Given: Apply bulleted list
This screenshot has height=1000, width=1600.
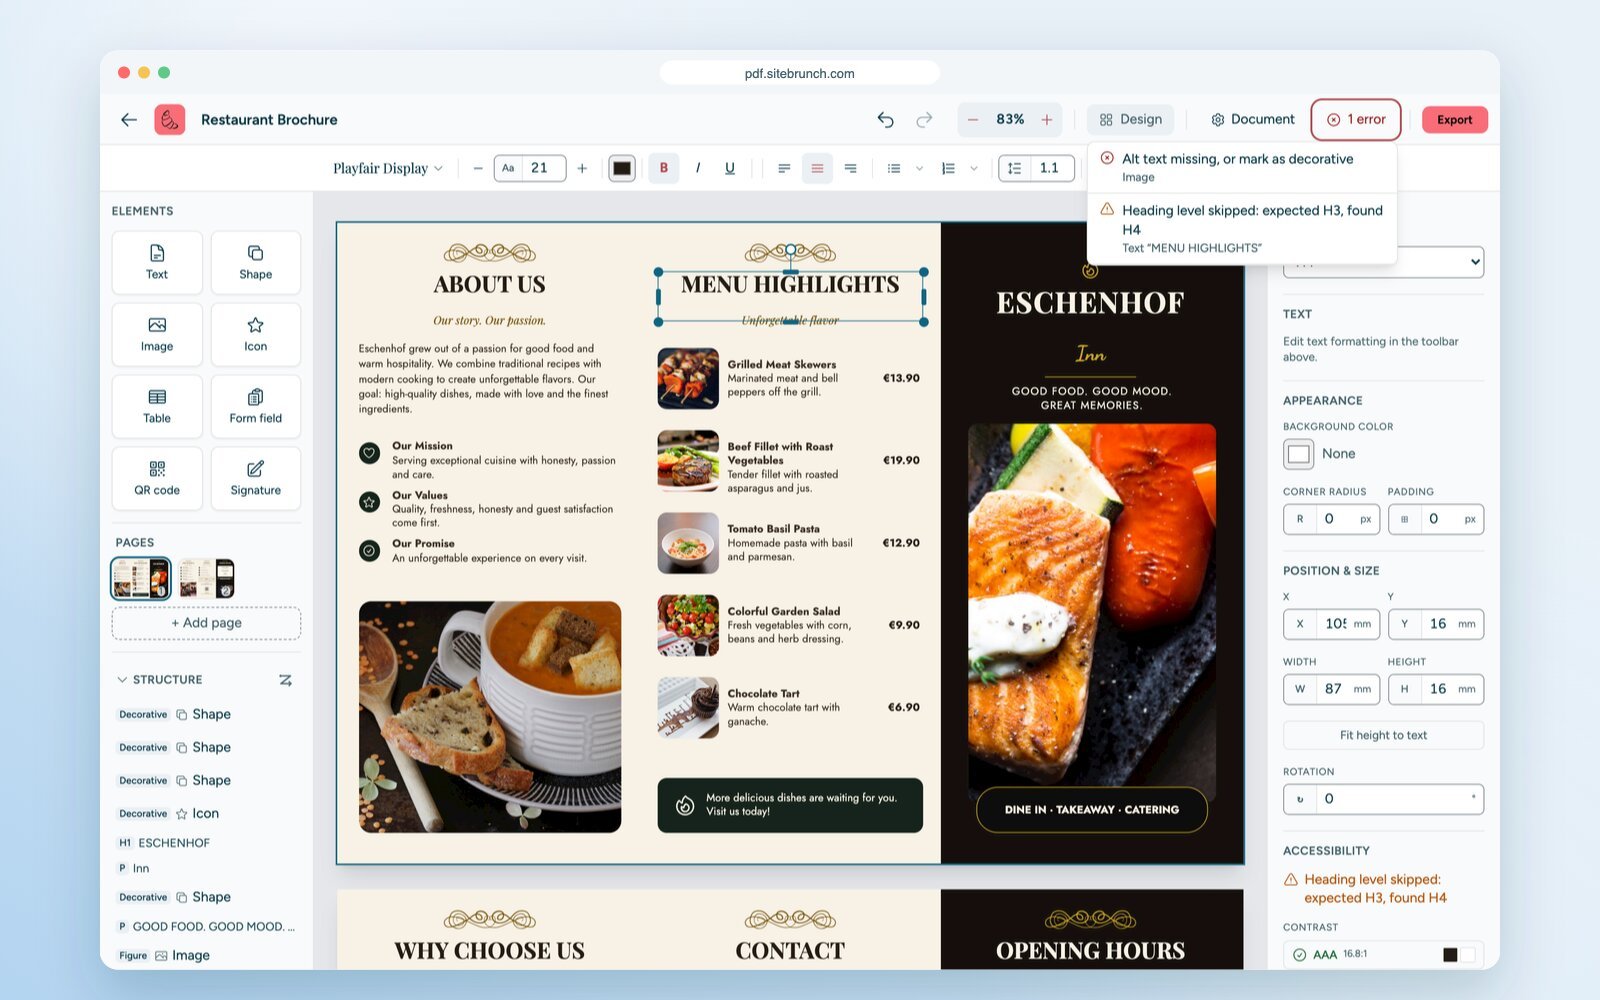Looking at the screenshot, I should point(894,168).
